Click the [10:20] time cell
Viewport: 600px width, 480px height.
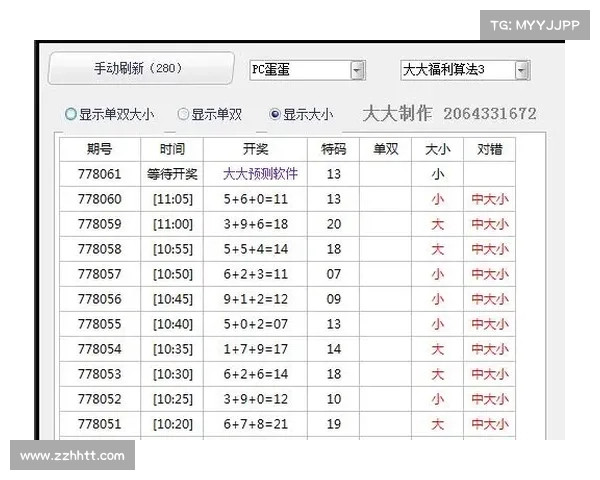point(172,424)
